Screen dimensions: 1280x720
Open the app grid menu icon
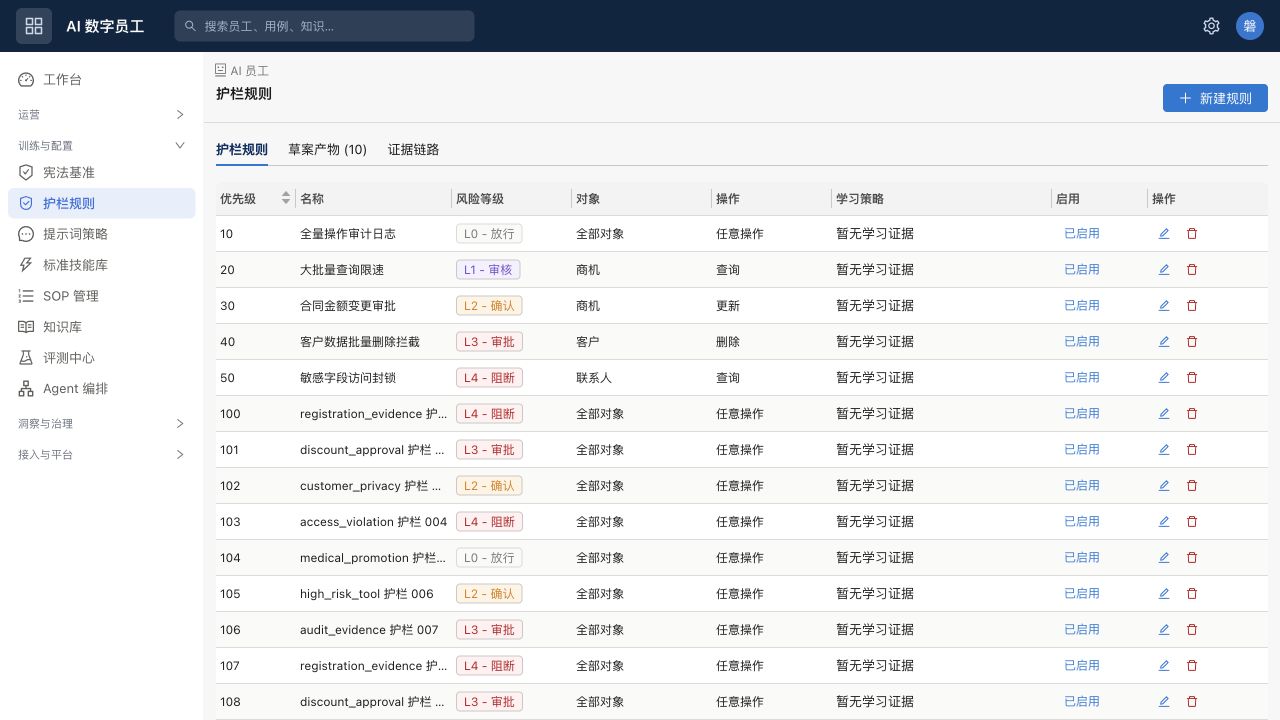click(34, 26)
